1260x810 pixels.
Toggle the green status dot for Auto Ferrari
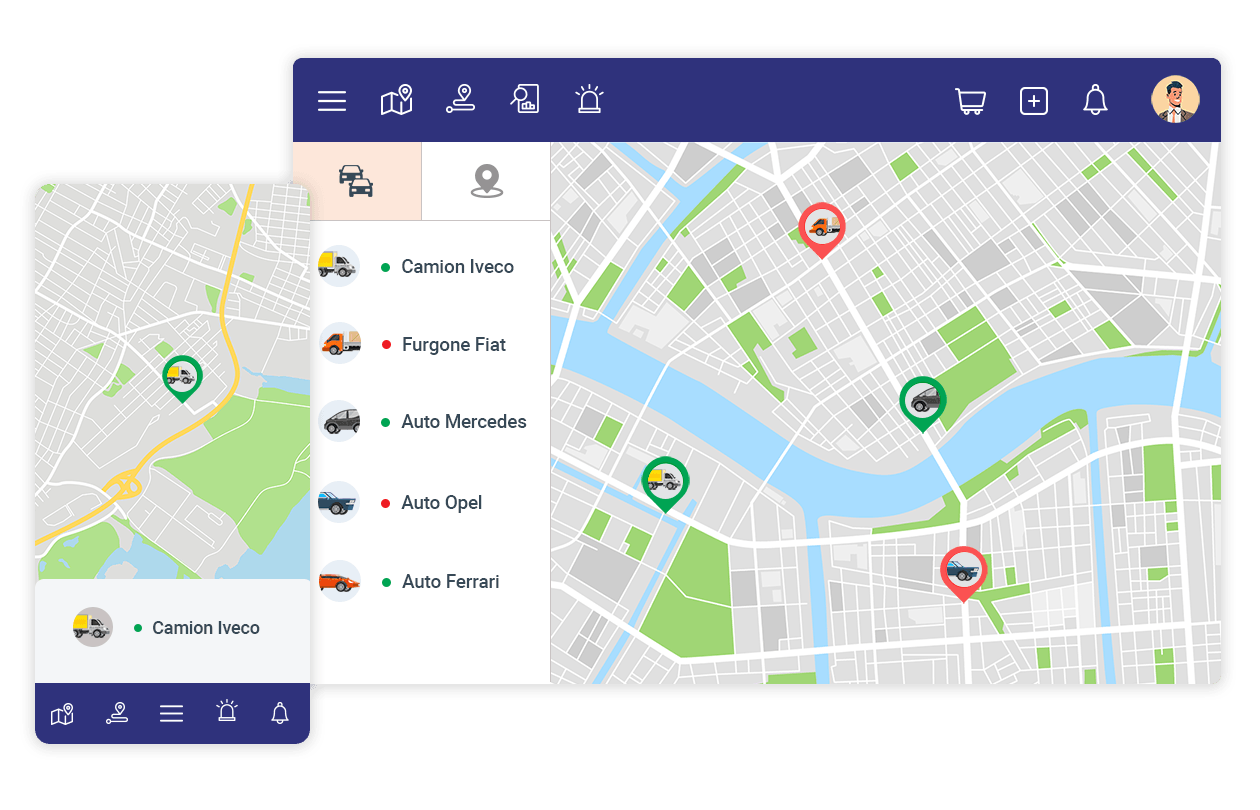[x=385, y=581]
